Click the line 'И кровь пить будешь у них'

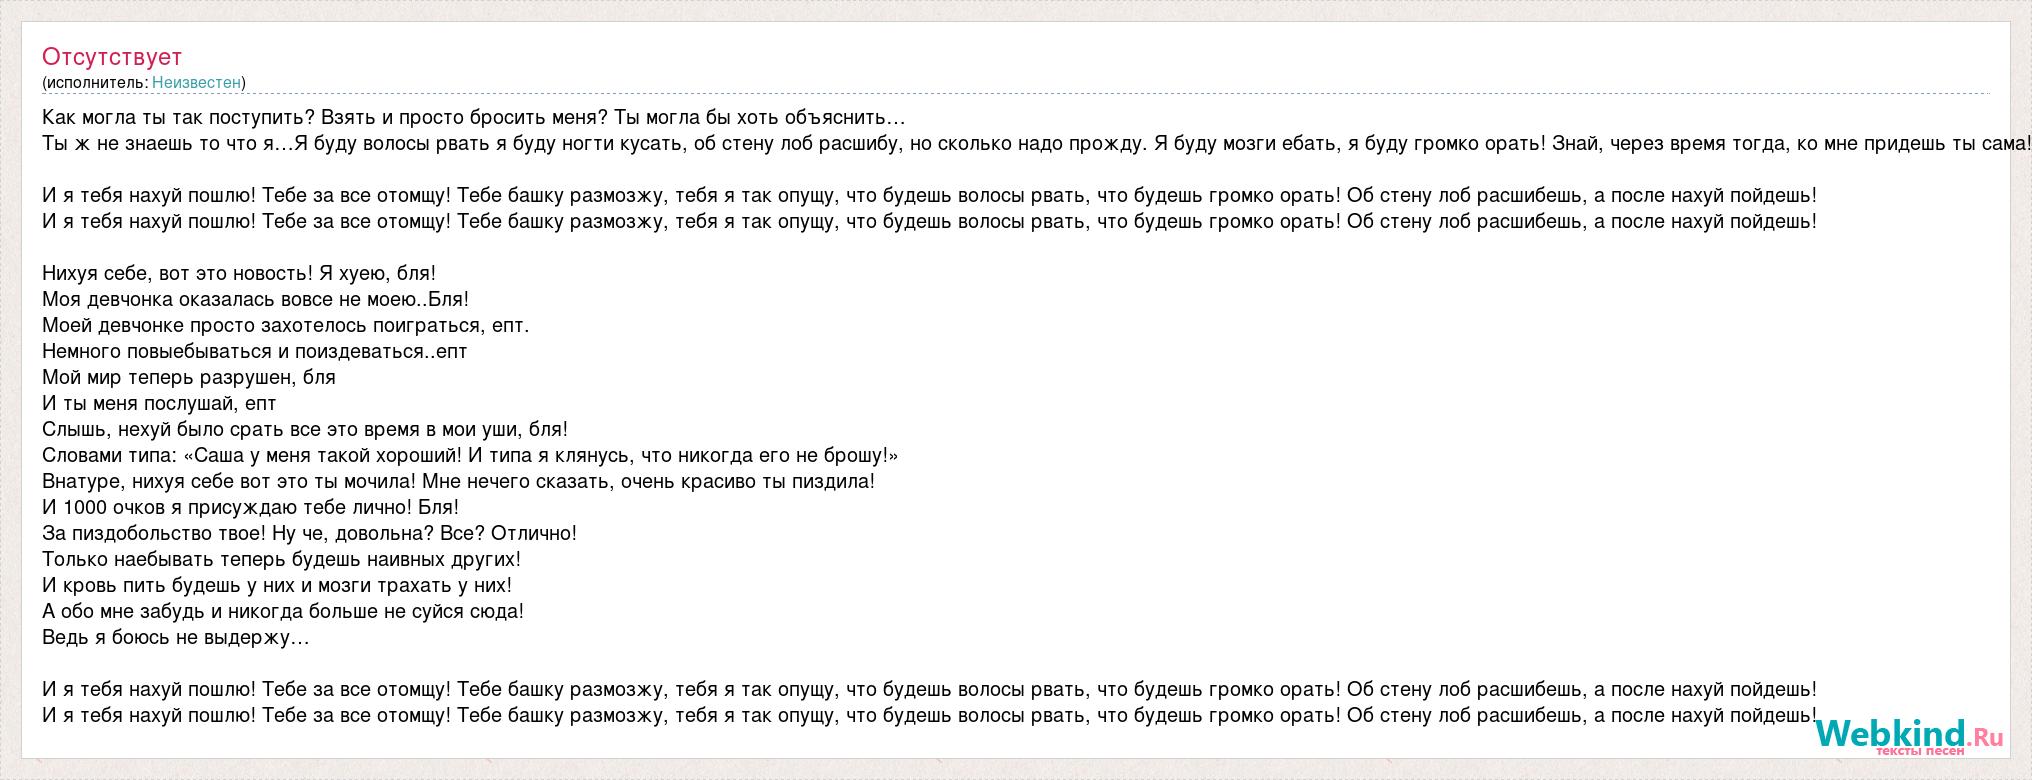click(x=277, y=586)
